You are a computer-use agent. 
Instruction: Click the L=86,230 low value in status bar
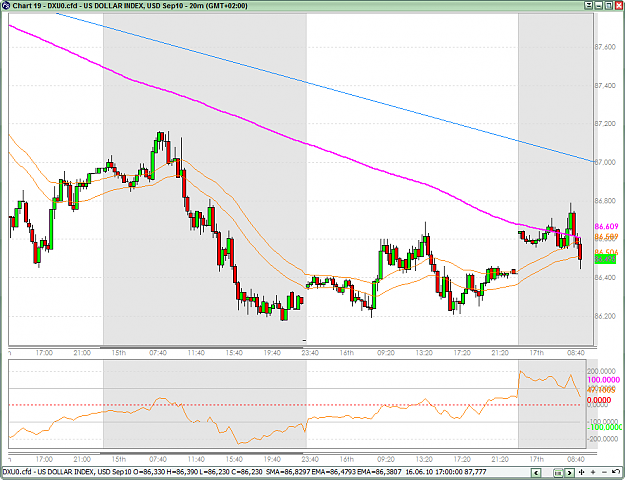[x=213, y=472]
